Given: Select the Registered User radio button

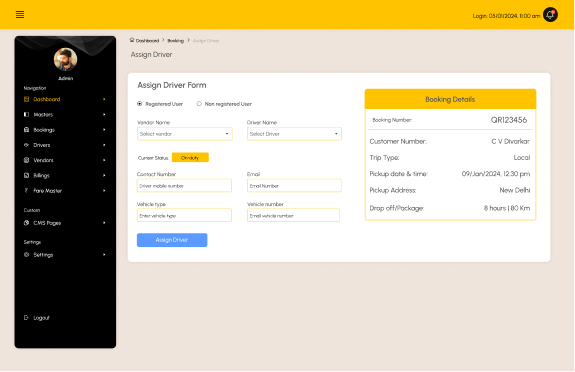Looking at the screenshot, I should click(x=140, y=104).
